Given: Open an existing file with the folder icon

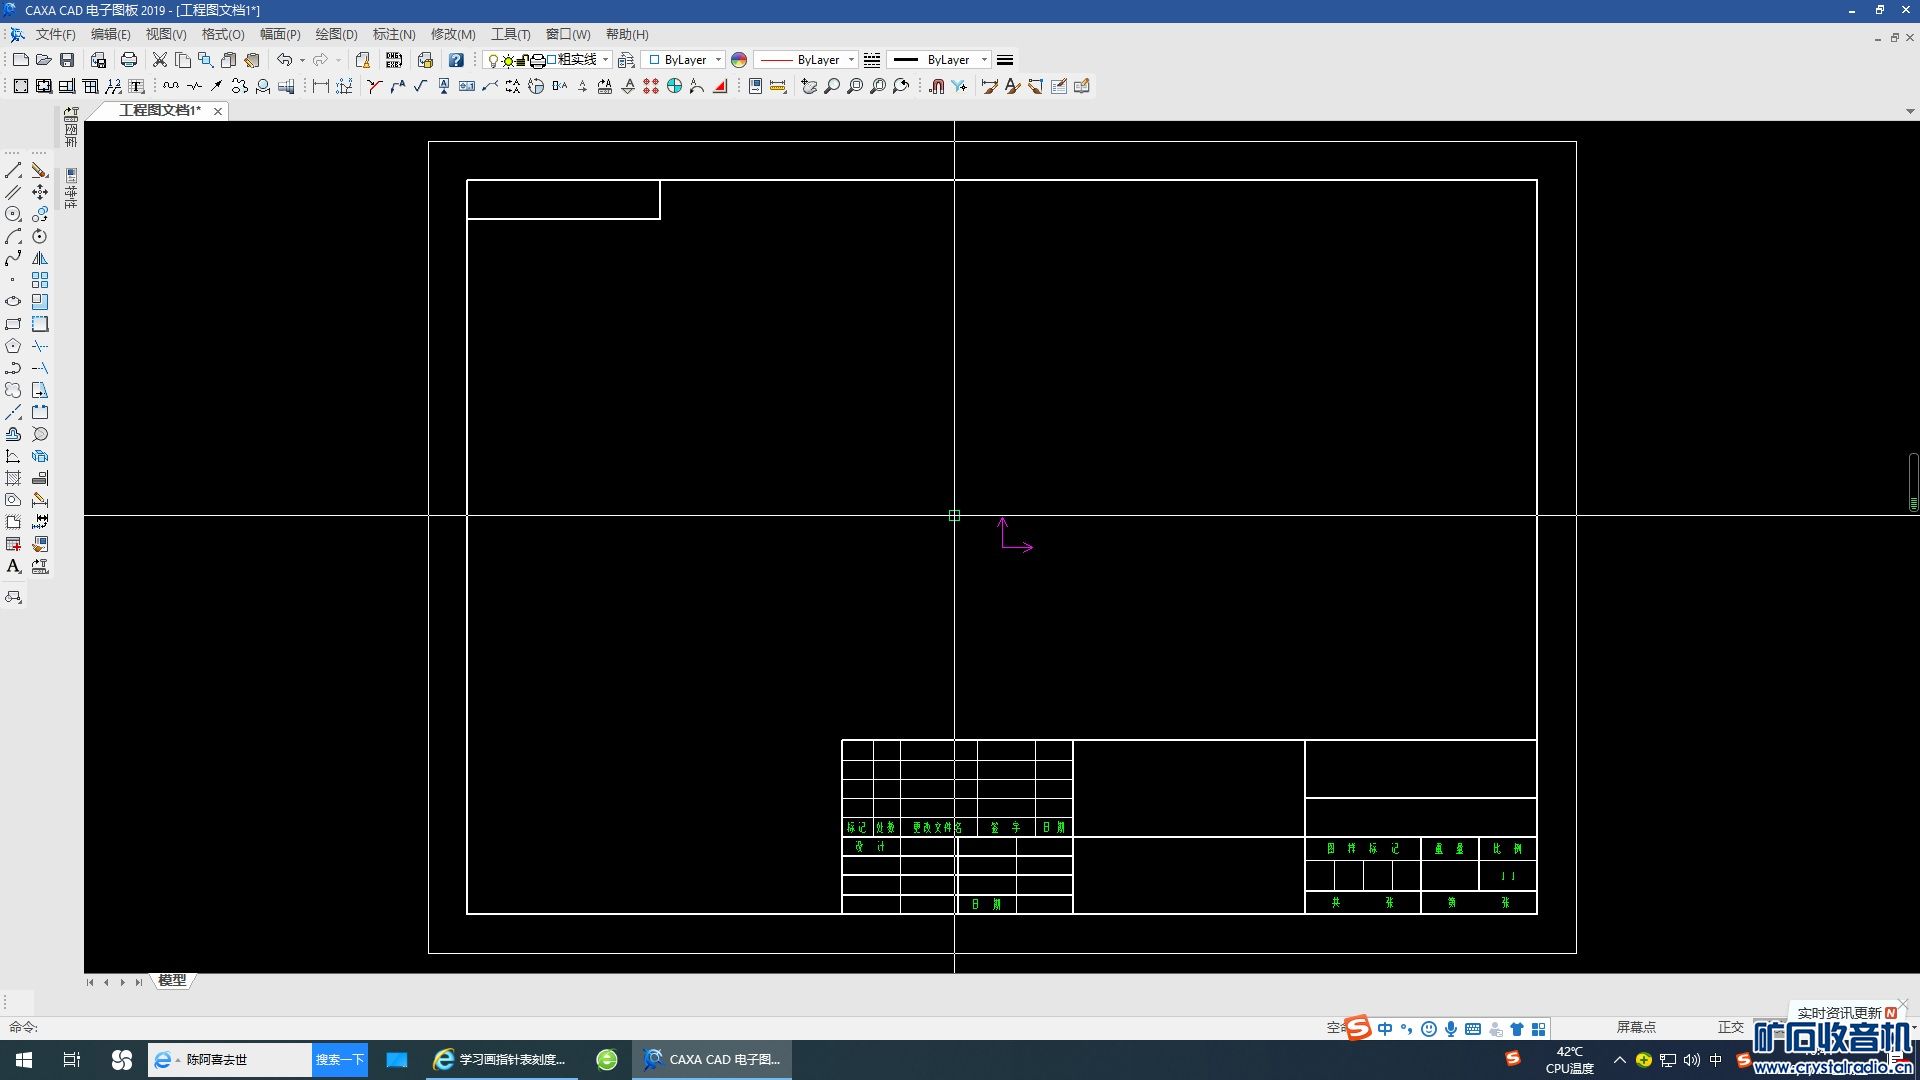Looking at the screenshot, I should (43, 60).
